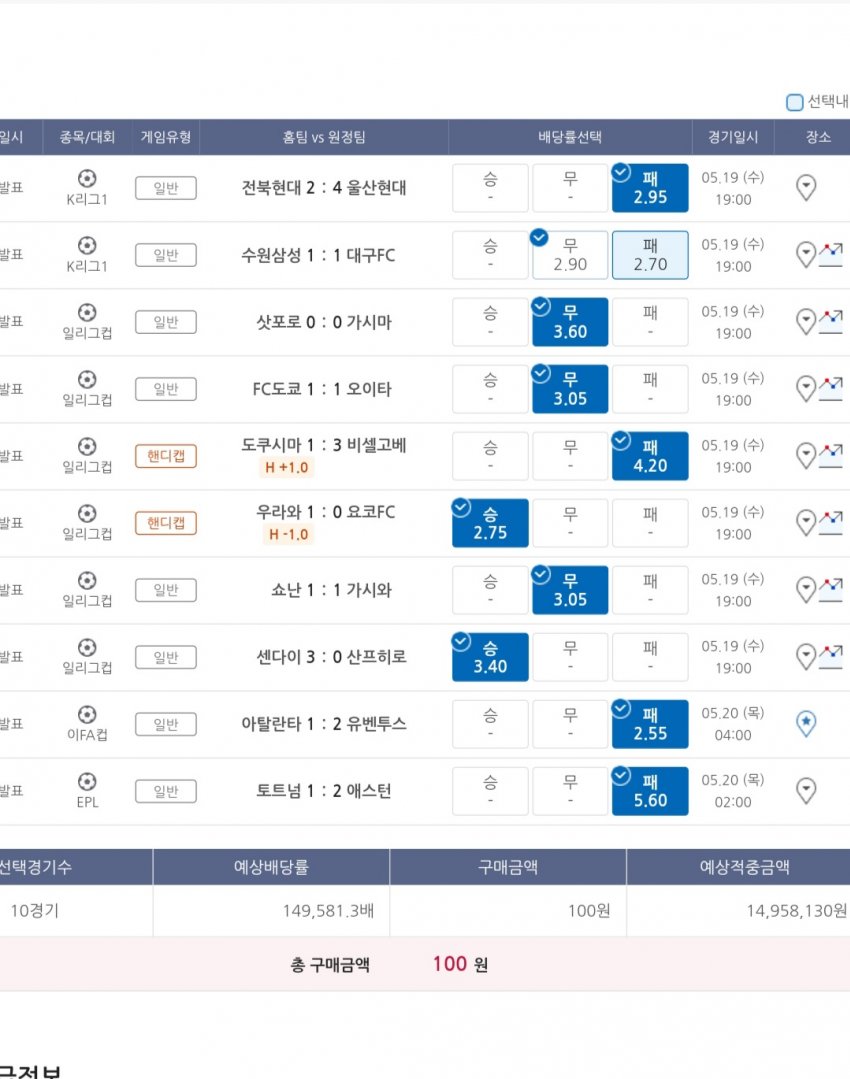Click the location pin for 쇼난 vs 가시와
850x1079 pixels.
tap(806, 590)
